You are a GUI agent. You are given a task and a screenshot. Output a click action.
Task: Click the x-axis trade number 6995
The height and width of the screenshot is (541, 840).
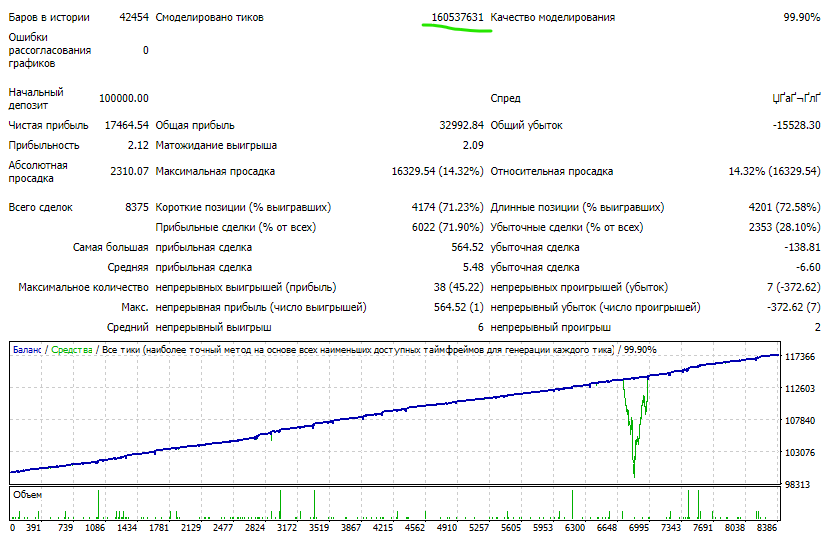pyautogui.click(x=639, y=528)
